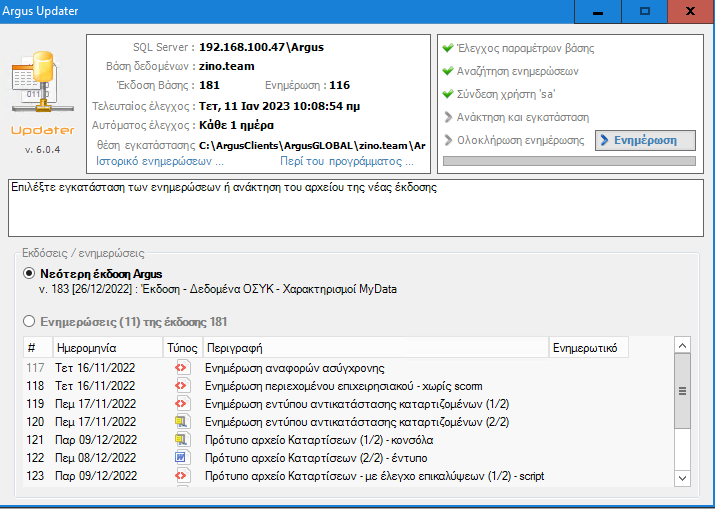Click scroll down arrow in updates list
Screen dimensions: 715x509
[x=682, y=481]
